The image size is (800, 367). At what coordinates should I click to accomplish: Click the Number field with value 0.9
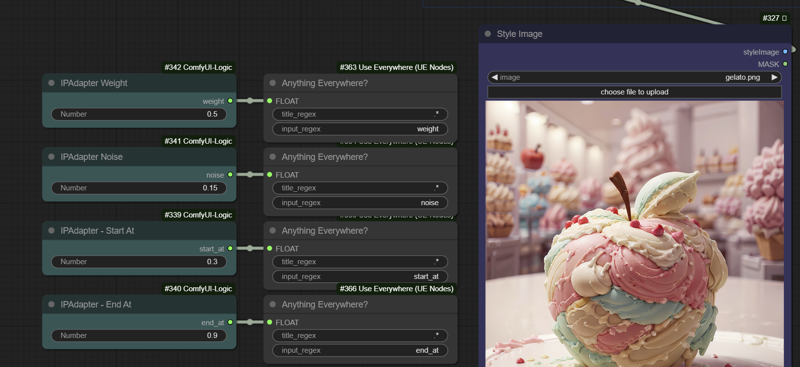pyautogui.click(x=139, y=335)
